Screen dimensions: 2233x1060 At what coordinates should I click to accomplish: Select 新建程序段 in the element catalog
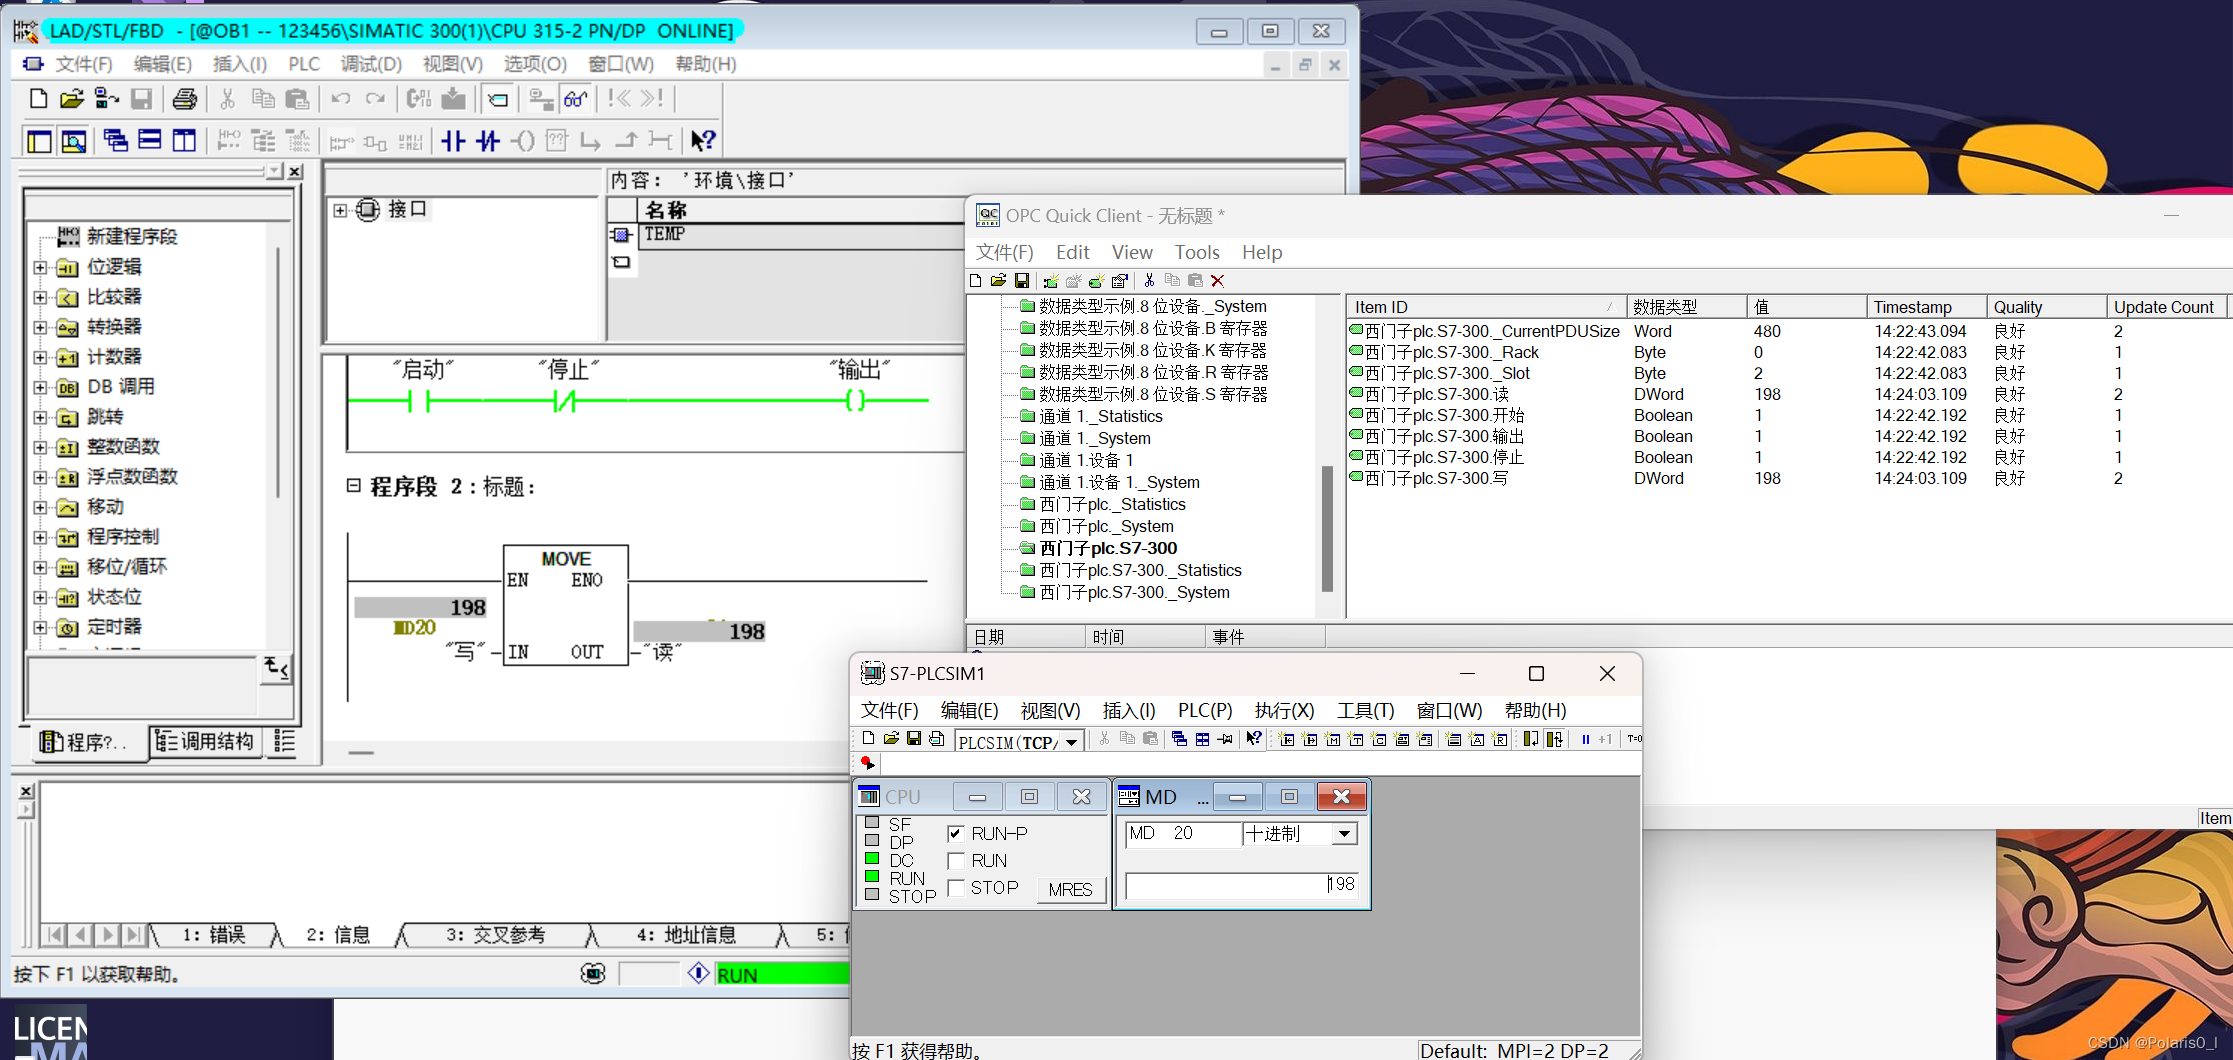coord(131,237)
